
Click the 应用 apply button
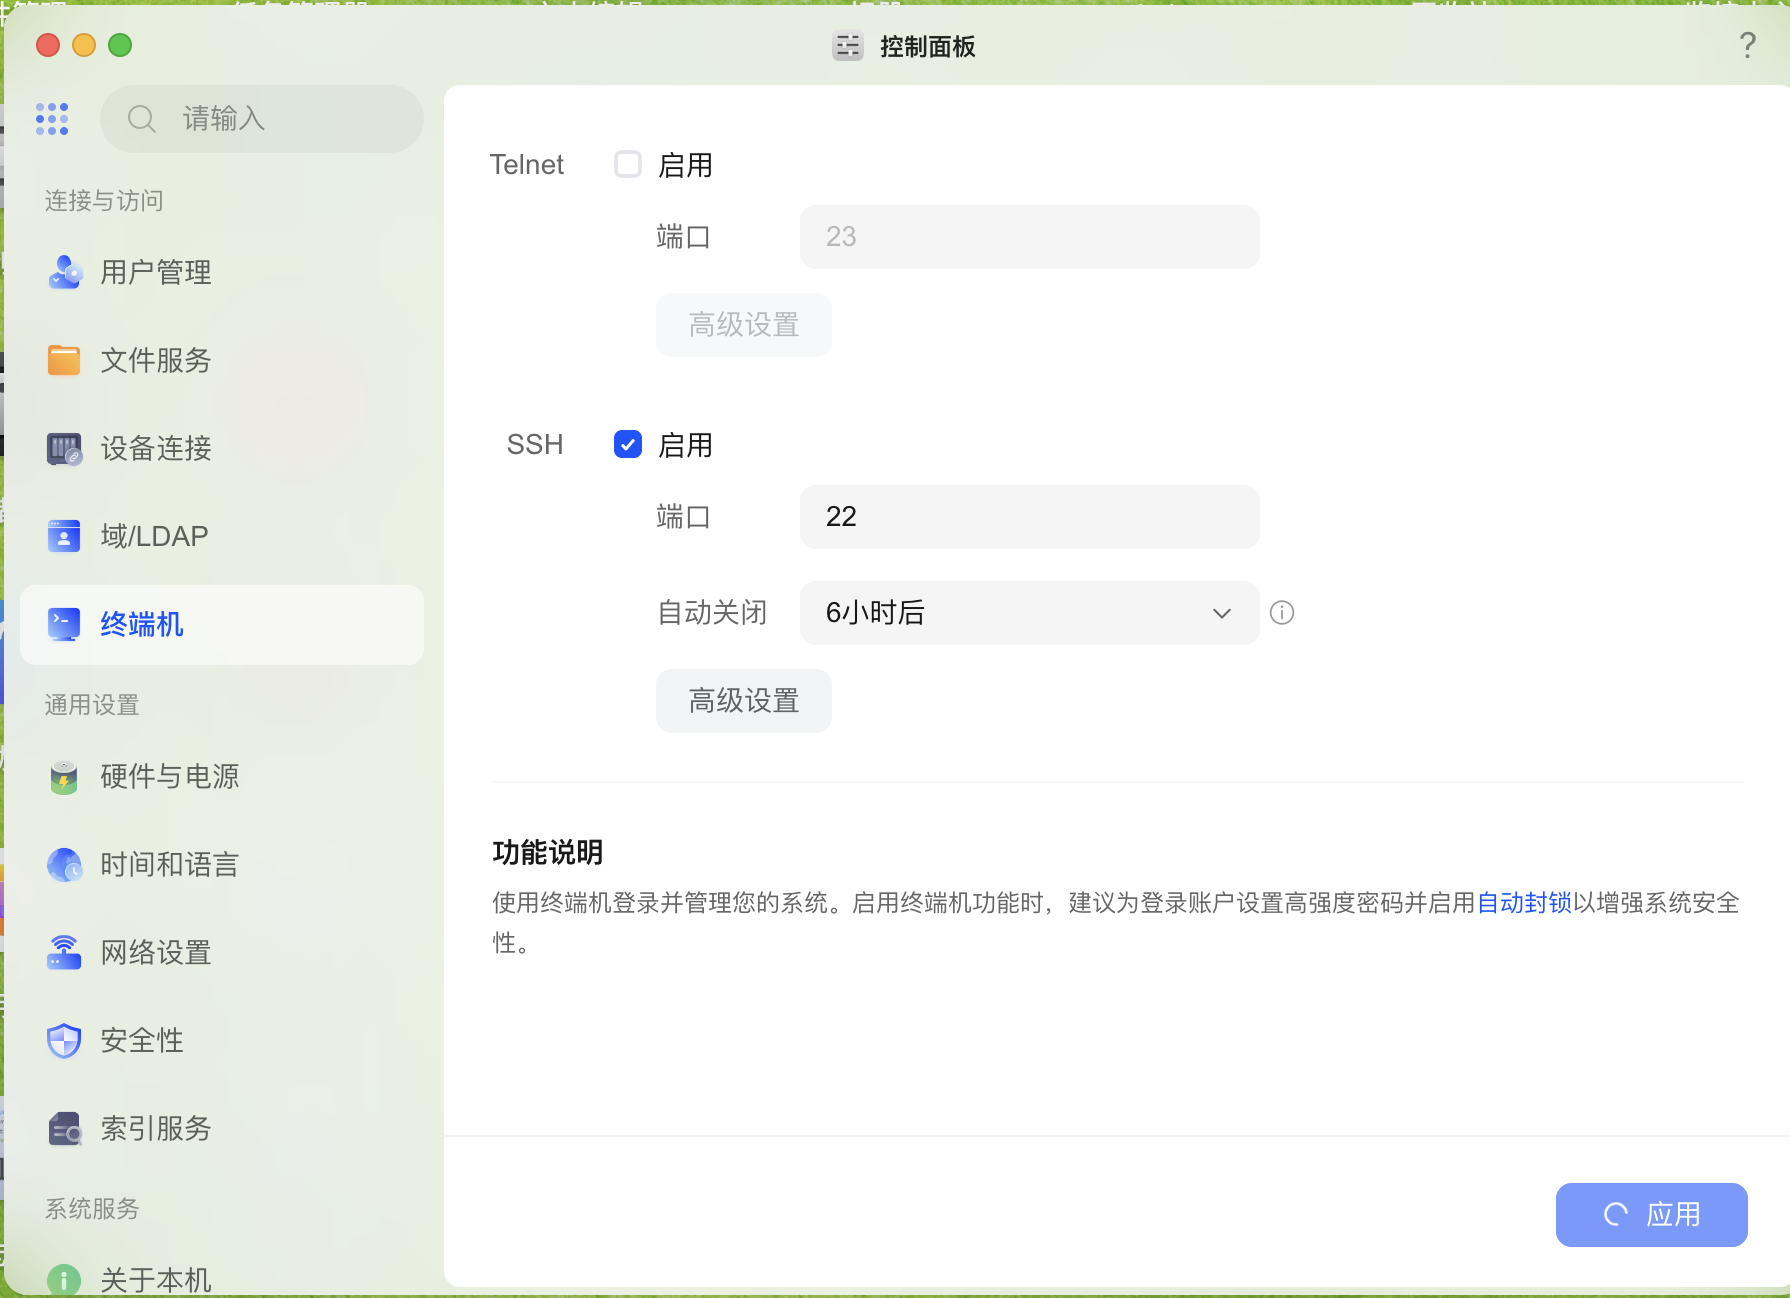(x=1651, y=1215)
